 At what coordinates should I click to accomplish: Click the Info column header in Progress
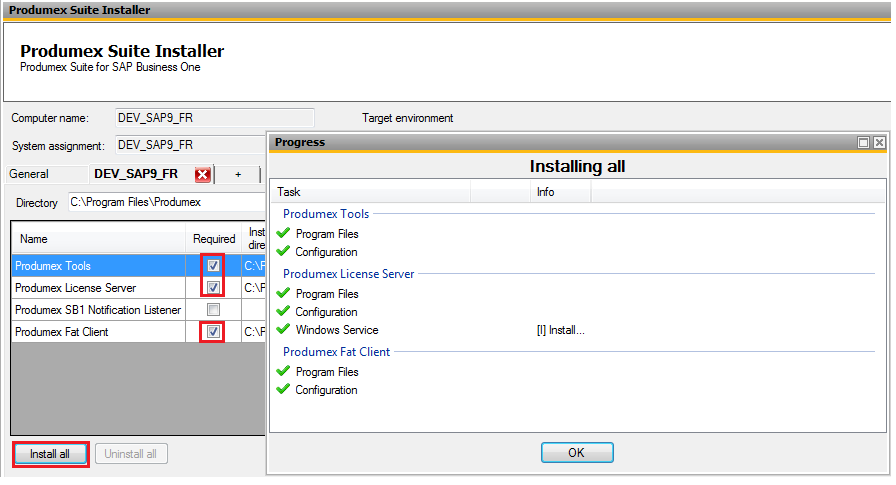[561, 192]
